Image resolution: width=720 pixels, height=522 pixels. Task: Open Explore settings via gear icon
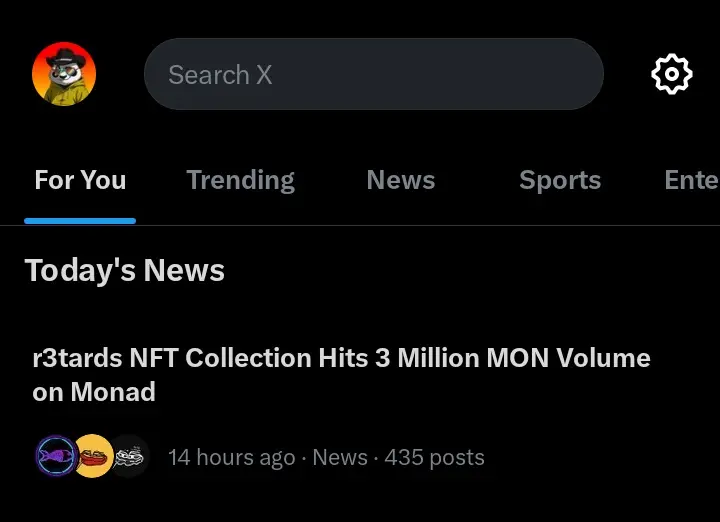672,74
